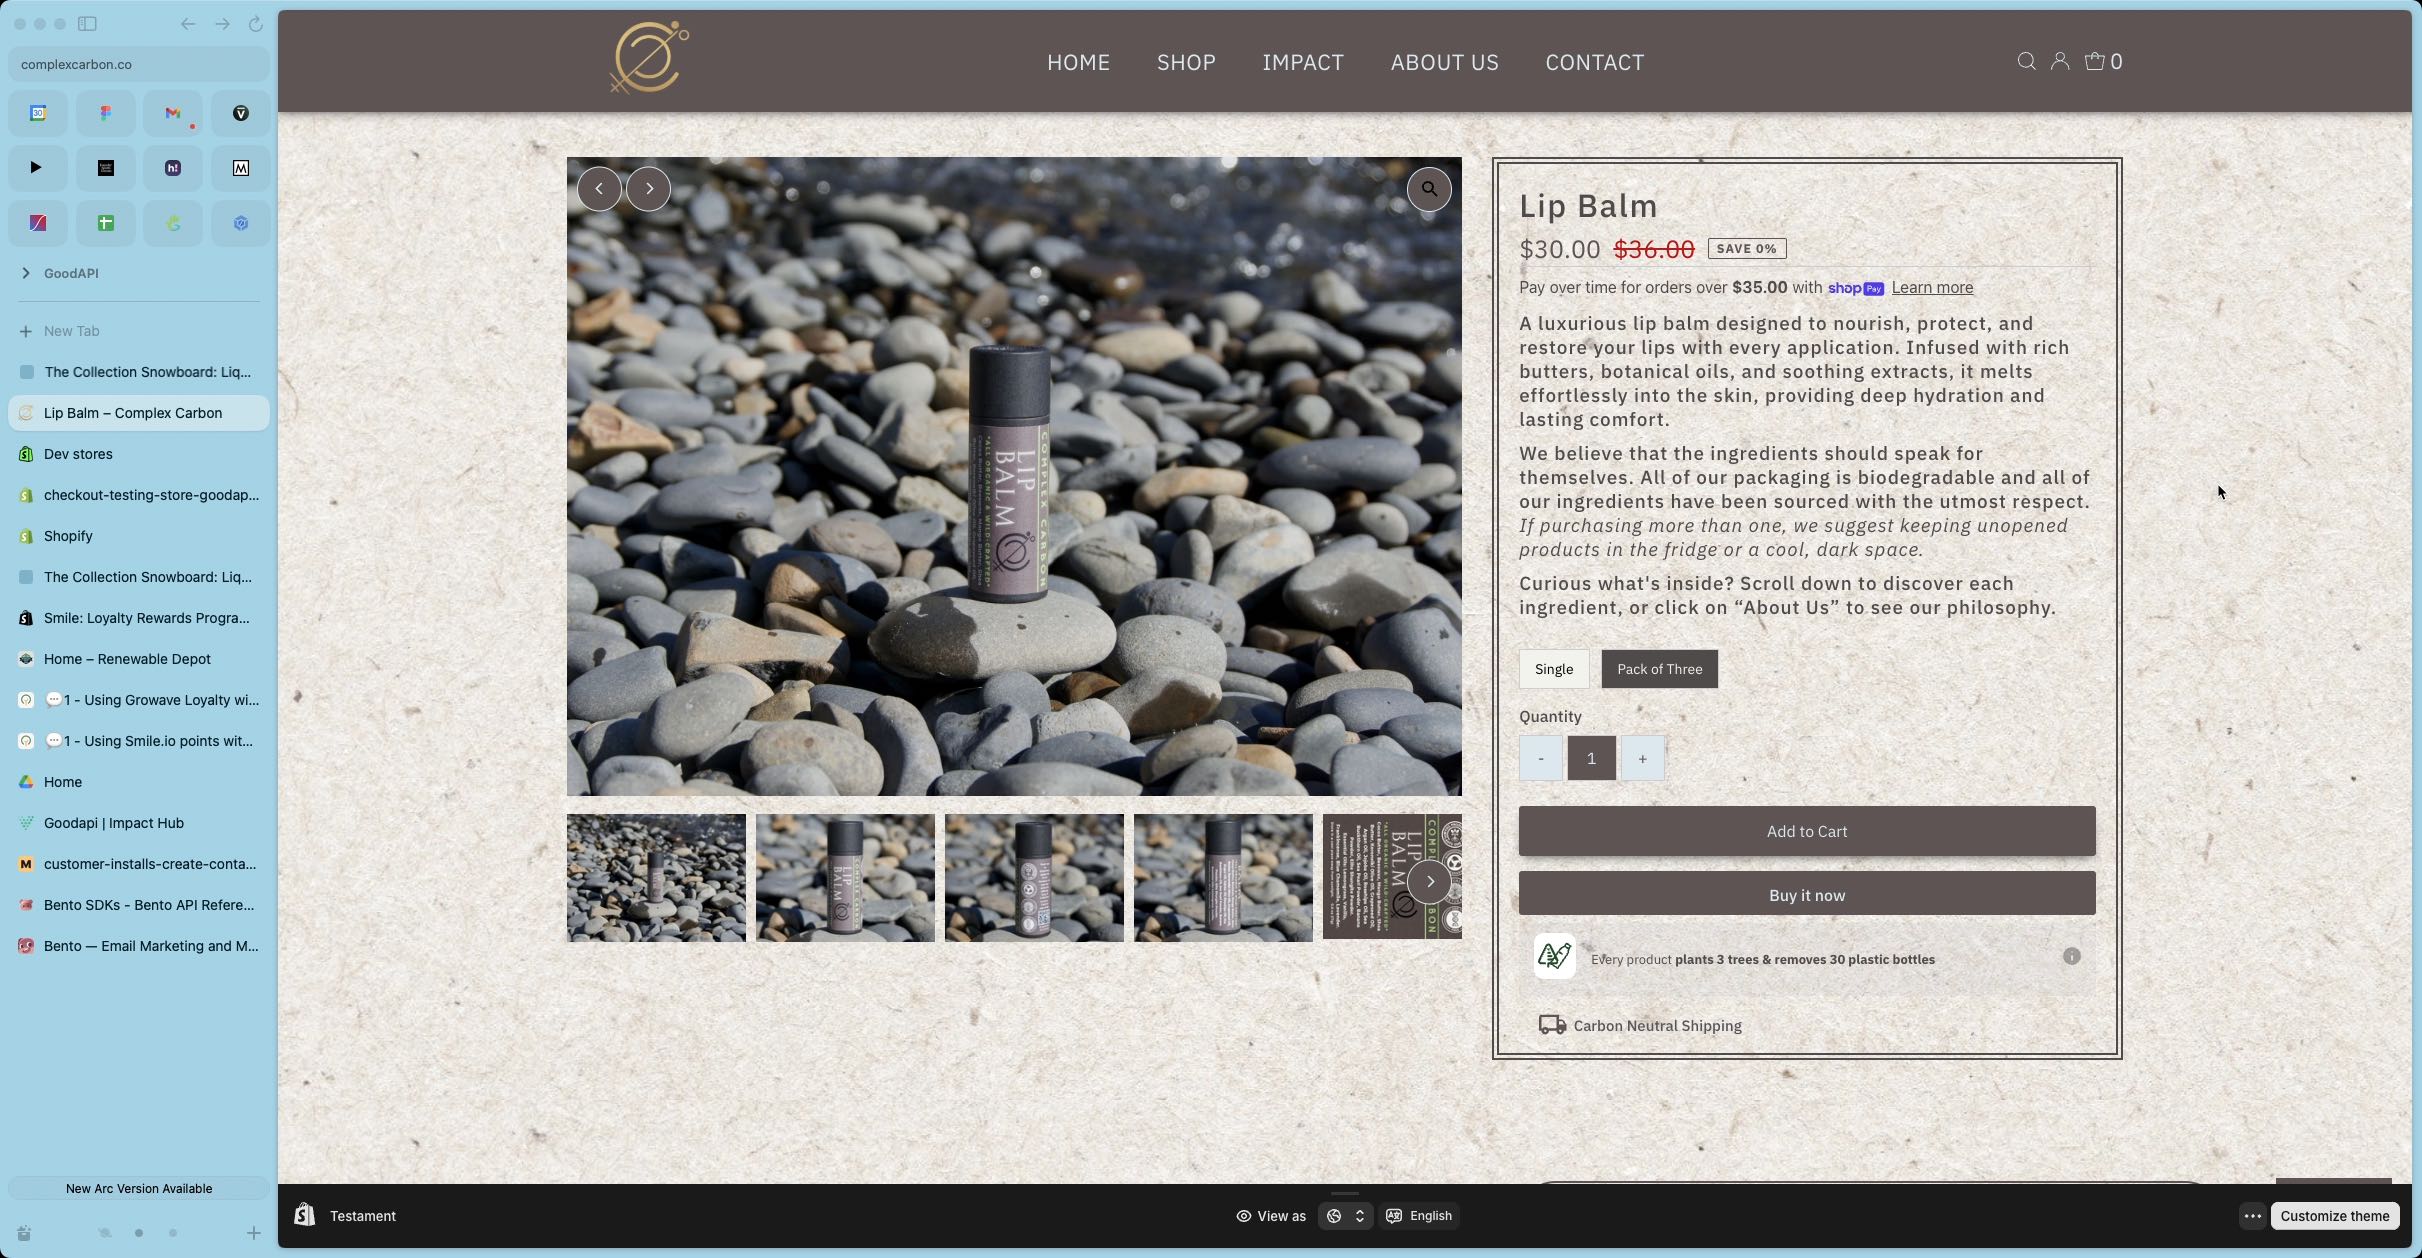Toggle the Arc sidebar visibility icon

click(88, 24)
